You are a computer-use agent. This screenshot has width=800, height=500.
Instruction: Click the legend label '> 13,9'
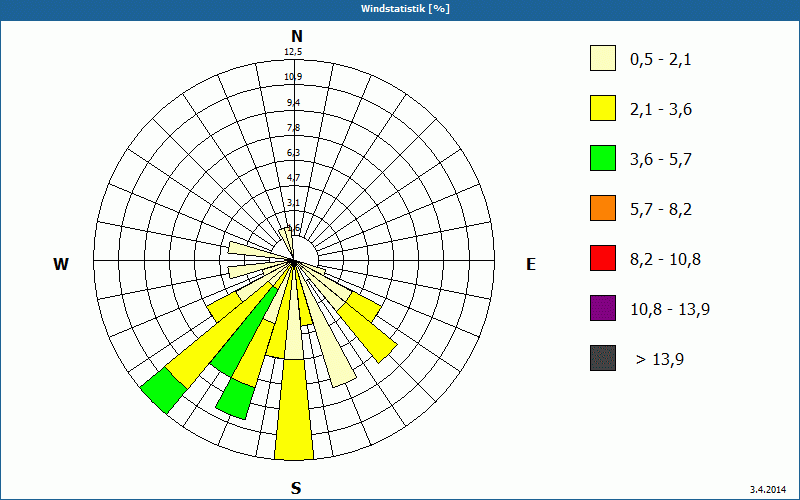point(660,360)
